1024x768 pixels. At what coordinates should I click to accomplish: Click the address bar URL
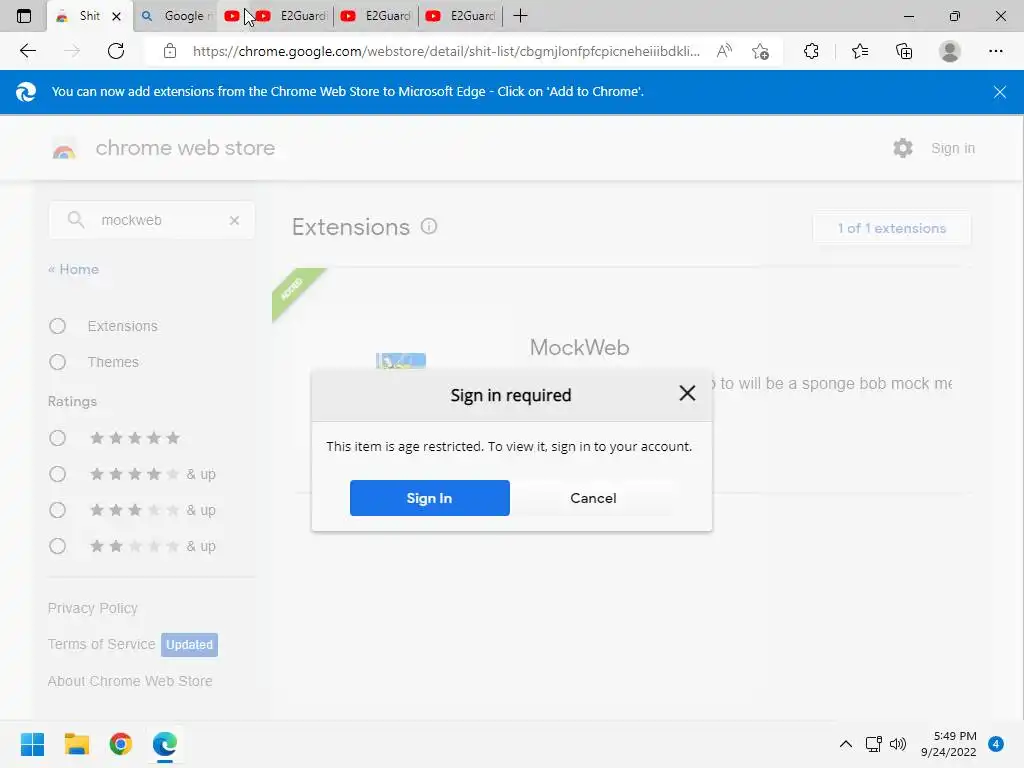point(446,52)
